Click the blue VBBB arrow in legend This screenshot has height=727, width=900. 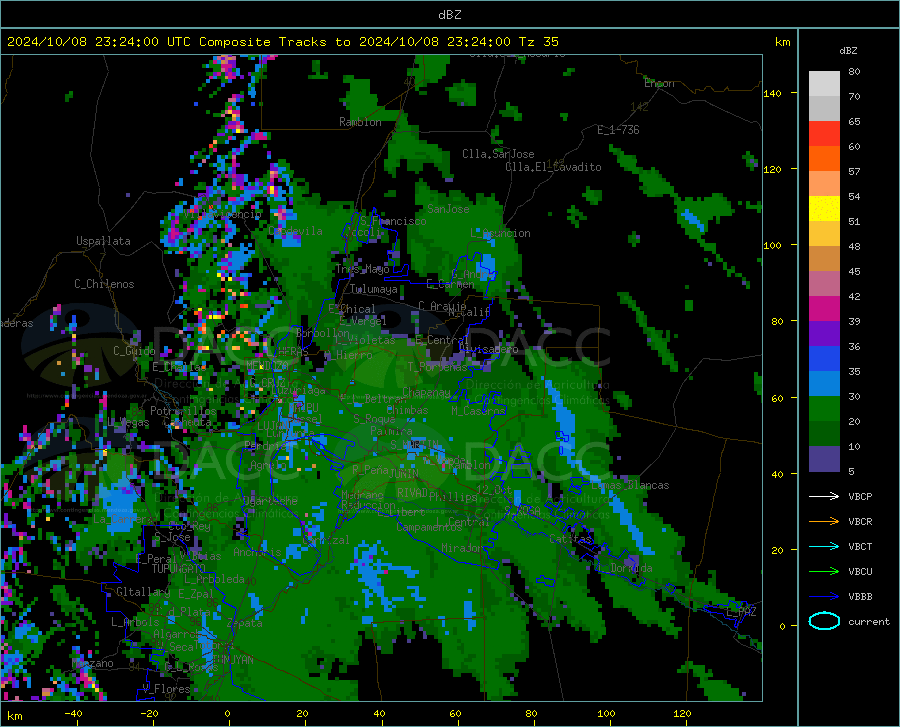pyautogui.click(x=824, y=596)
